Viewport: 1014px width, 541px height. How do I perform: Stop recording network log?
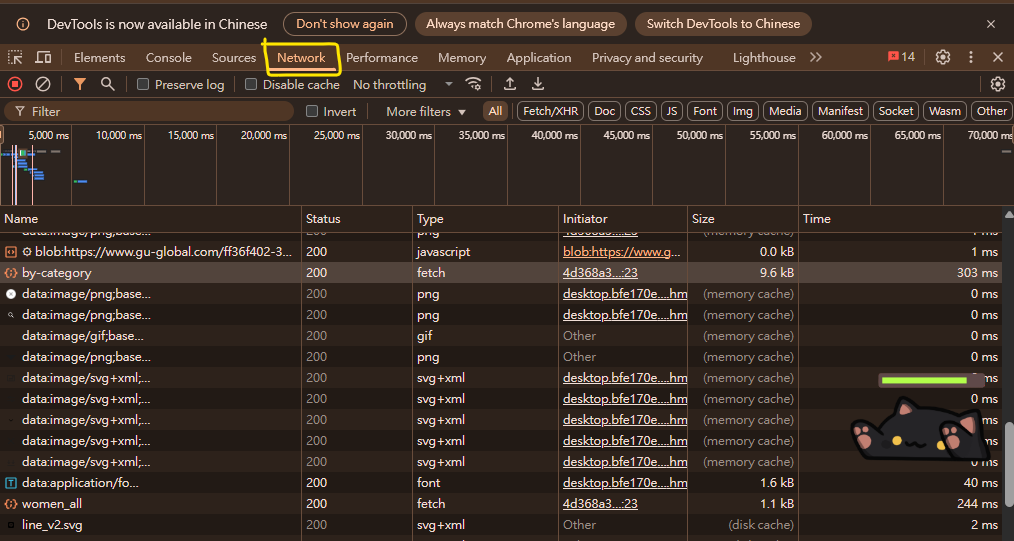[x=15, y=84]
